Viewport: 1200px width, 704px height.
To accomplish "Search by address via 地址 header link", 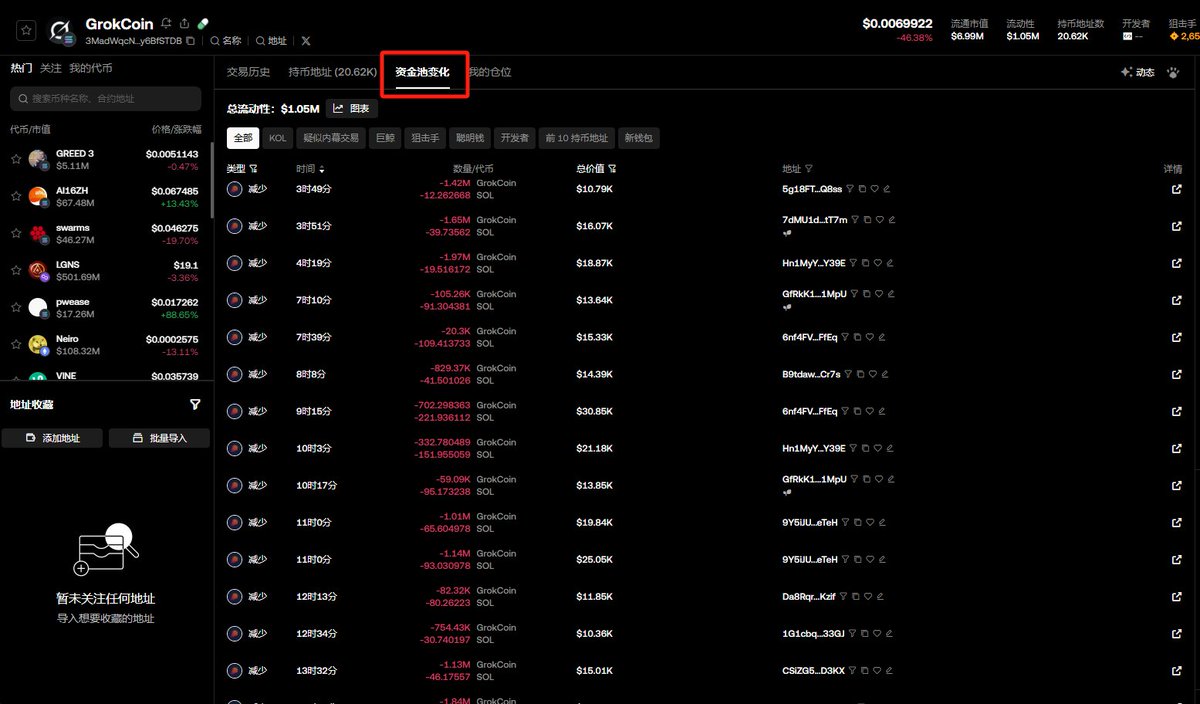I will click(271, 41).
